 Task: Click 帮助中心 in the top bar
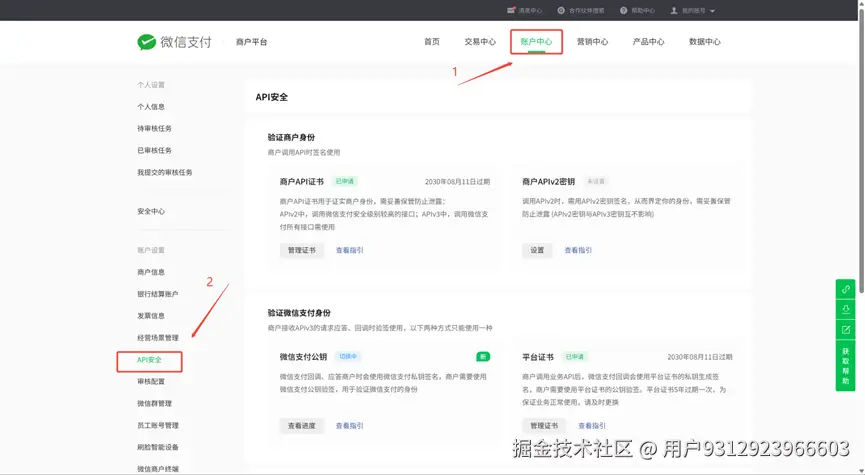point(643,10)
